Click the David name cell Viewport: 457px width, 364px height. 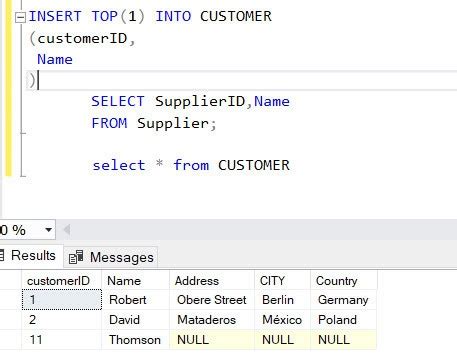pos(135,320)
